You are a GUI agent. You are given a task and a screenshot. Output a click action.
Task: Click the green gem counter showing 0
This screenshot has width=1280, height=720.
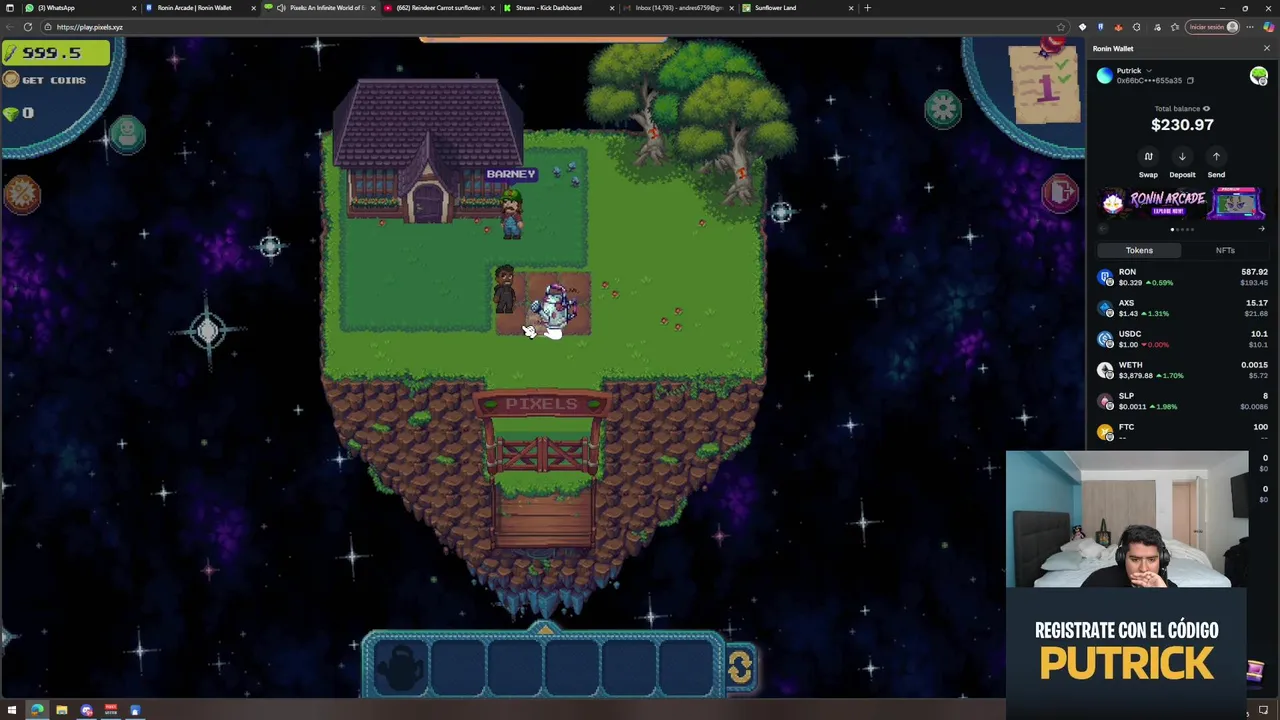[x=18, y=114]
